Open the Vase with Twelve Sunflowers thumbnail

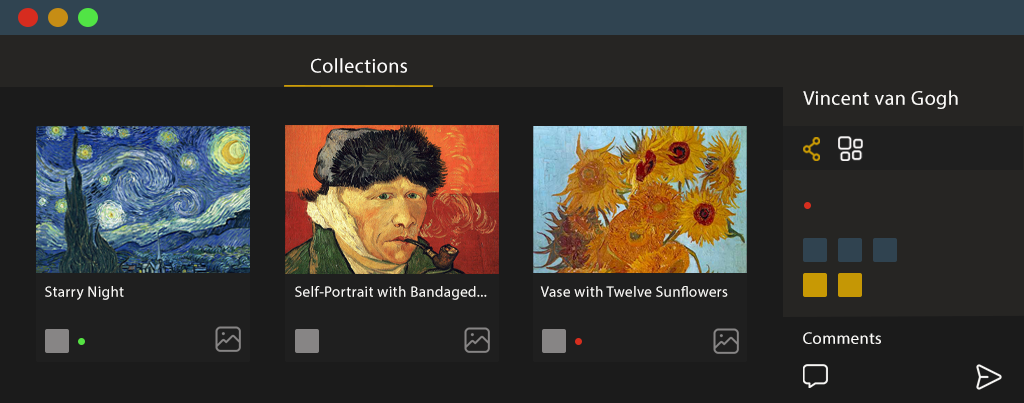pyautogui.click(x=640, y=199)
